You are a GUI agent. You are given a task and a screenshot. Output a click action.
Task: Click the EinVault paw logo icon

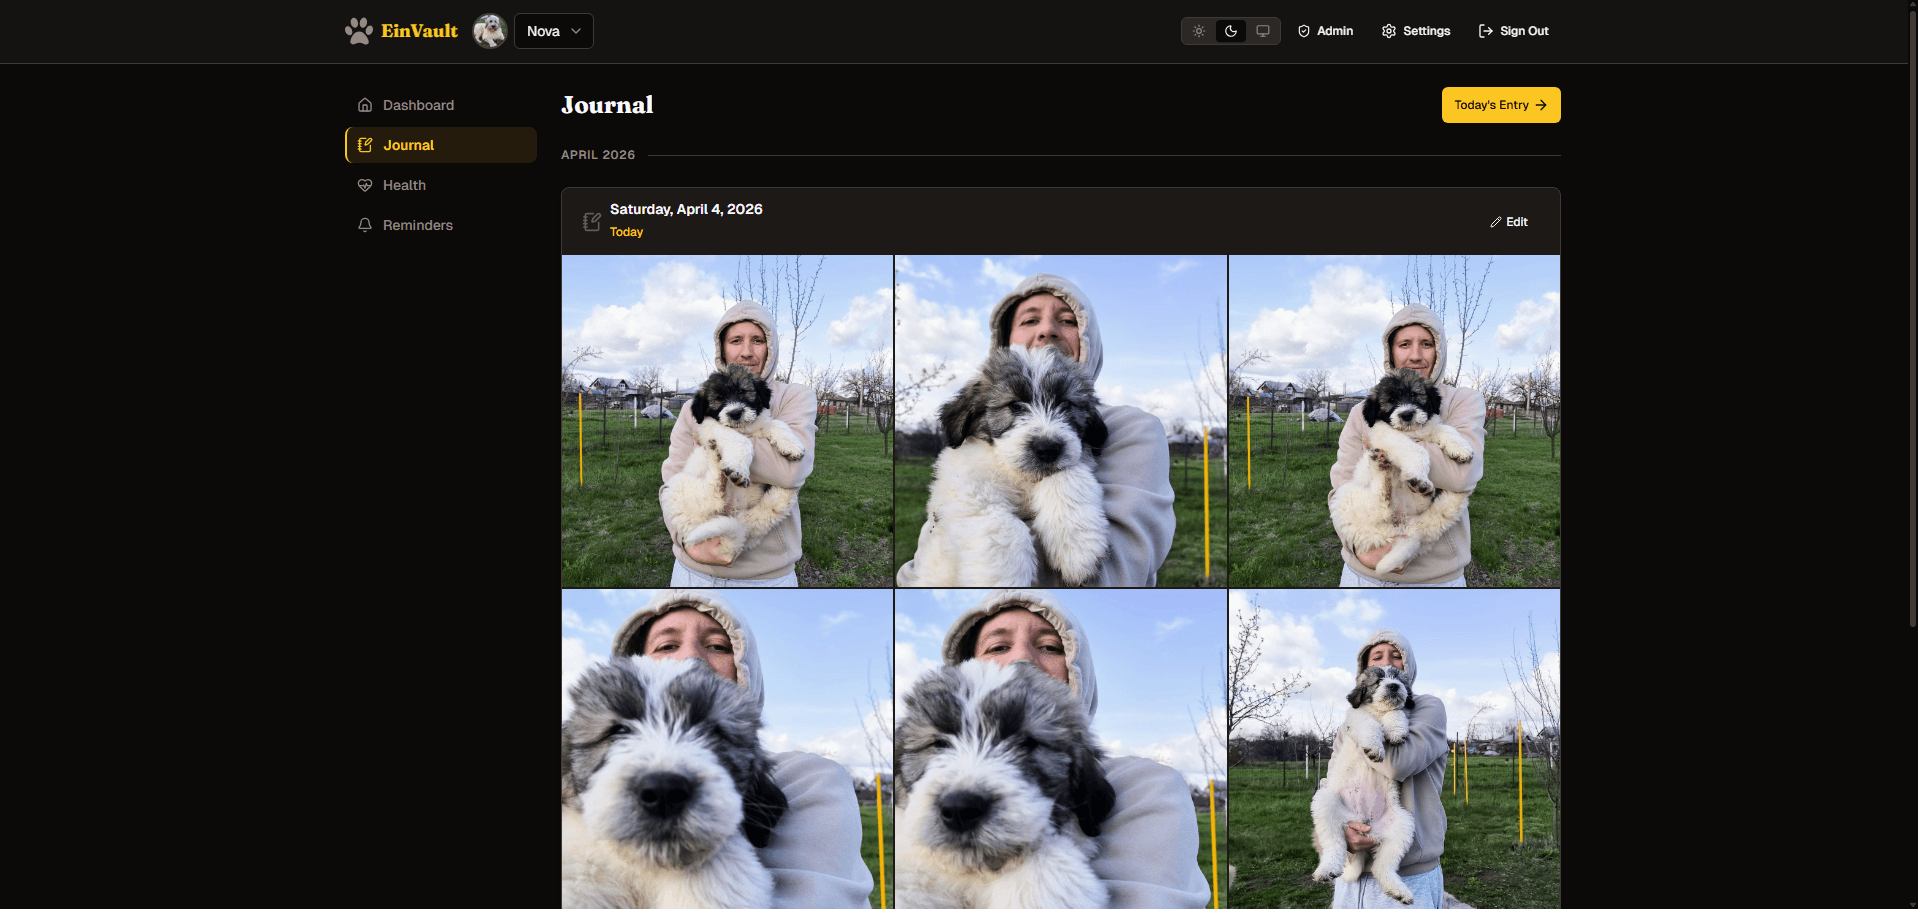tap(358, 31)
